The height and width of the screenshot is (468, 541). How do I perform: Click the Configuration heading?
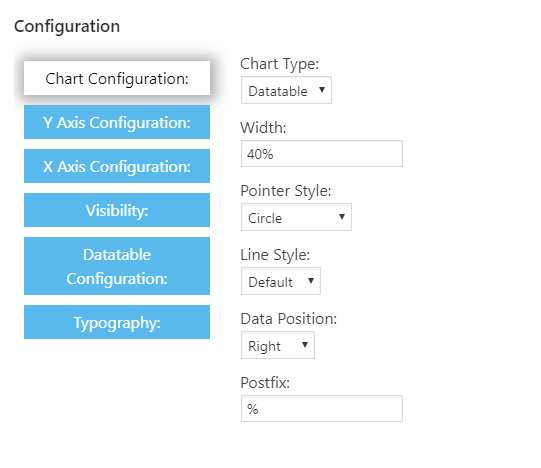pos(67,27)
